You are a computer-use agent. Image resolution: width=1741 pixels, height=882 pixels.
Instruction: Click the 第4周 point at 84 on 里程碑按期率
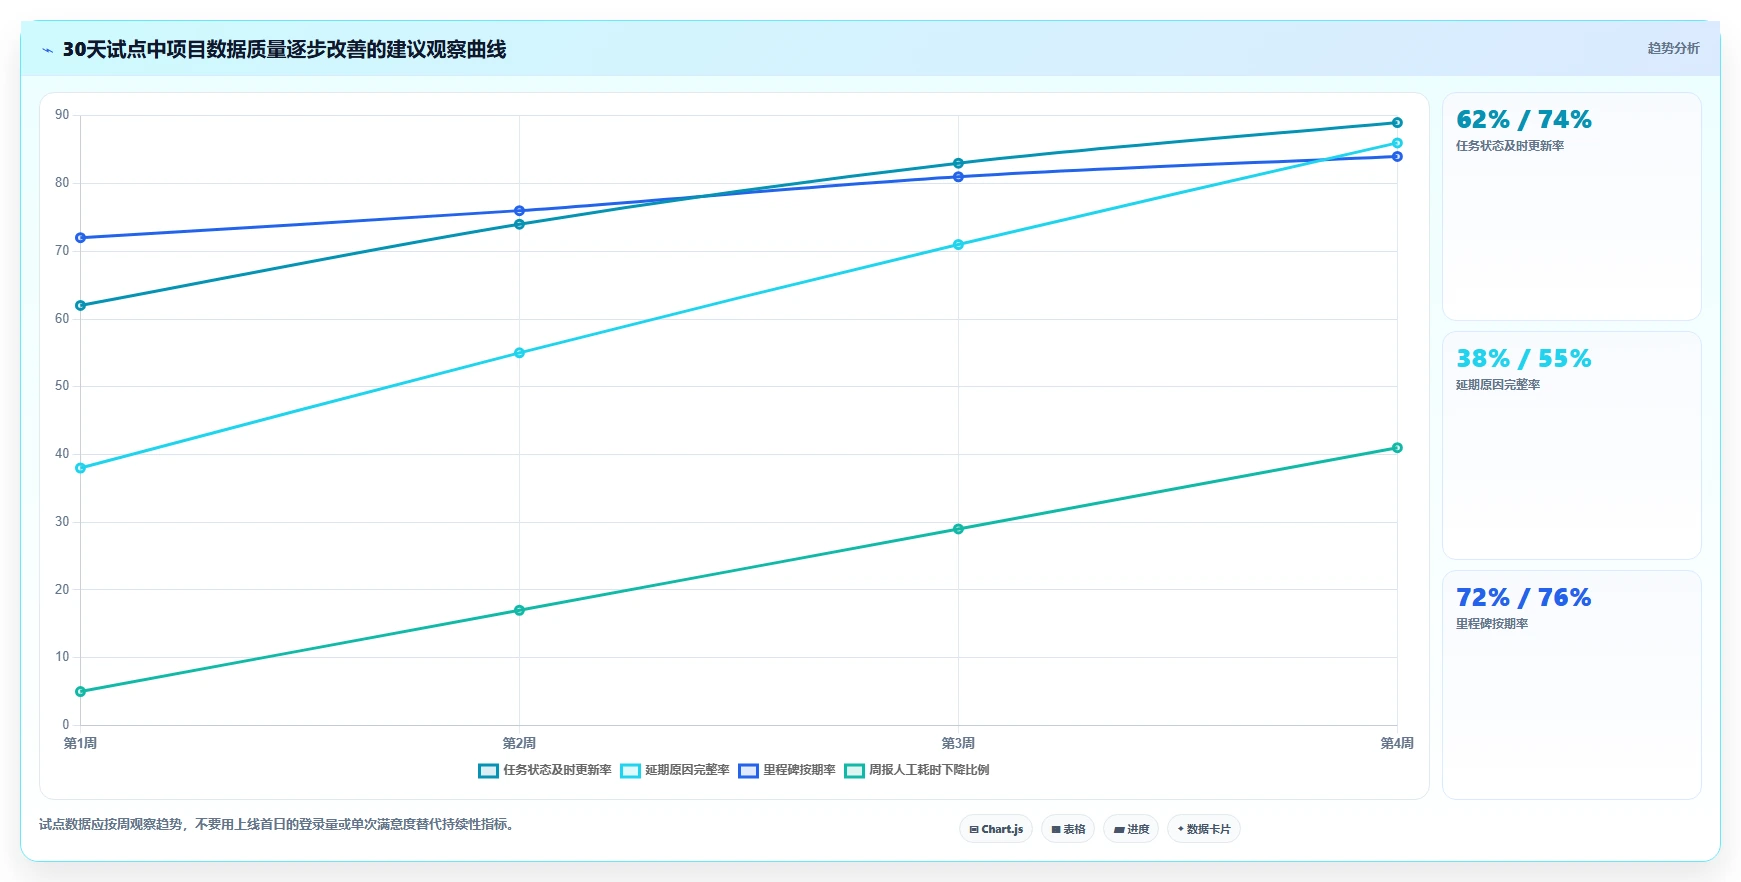coord(1397,157)
